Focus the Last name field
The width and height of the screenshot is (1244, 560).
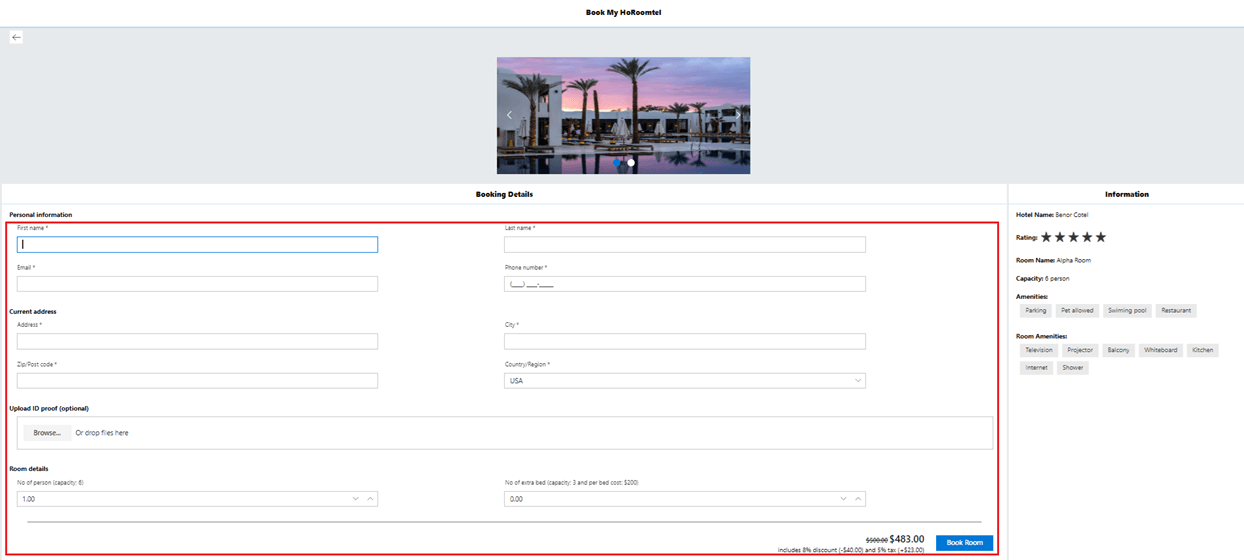(684, 245)
